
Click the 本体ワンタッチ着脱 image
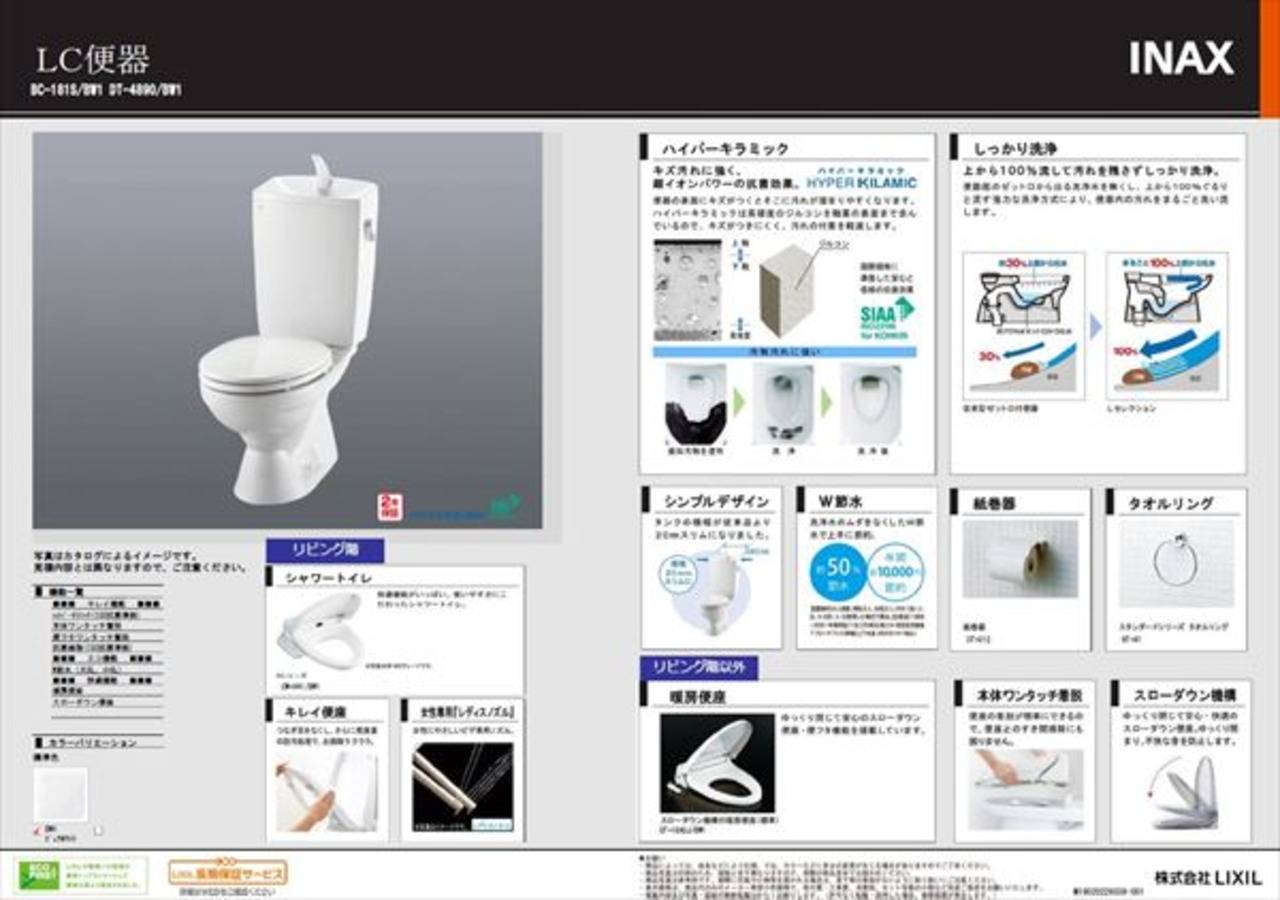click(1026, 790)
